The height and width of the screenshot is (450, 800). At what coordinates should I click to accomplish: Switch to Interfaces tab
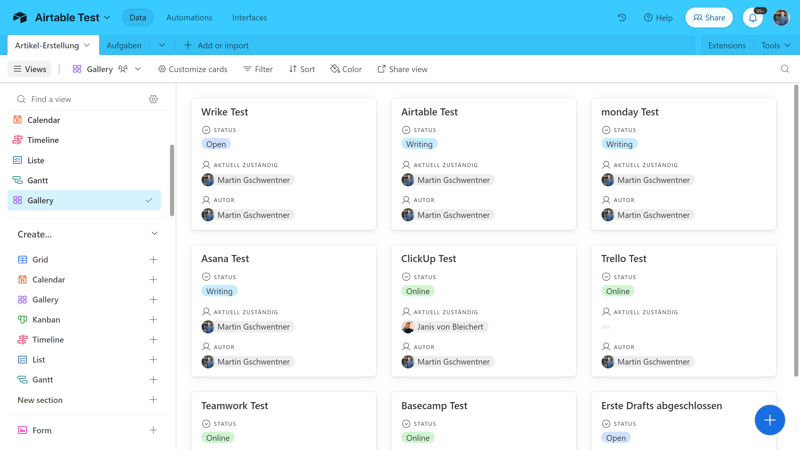[249, 17]
